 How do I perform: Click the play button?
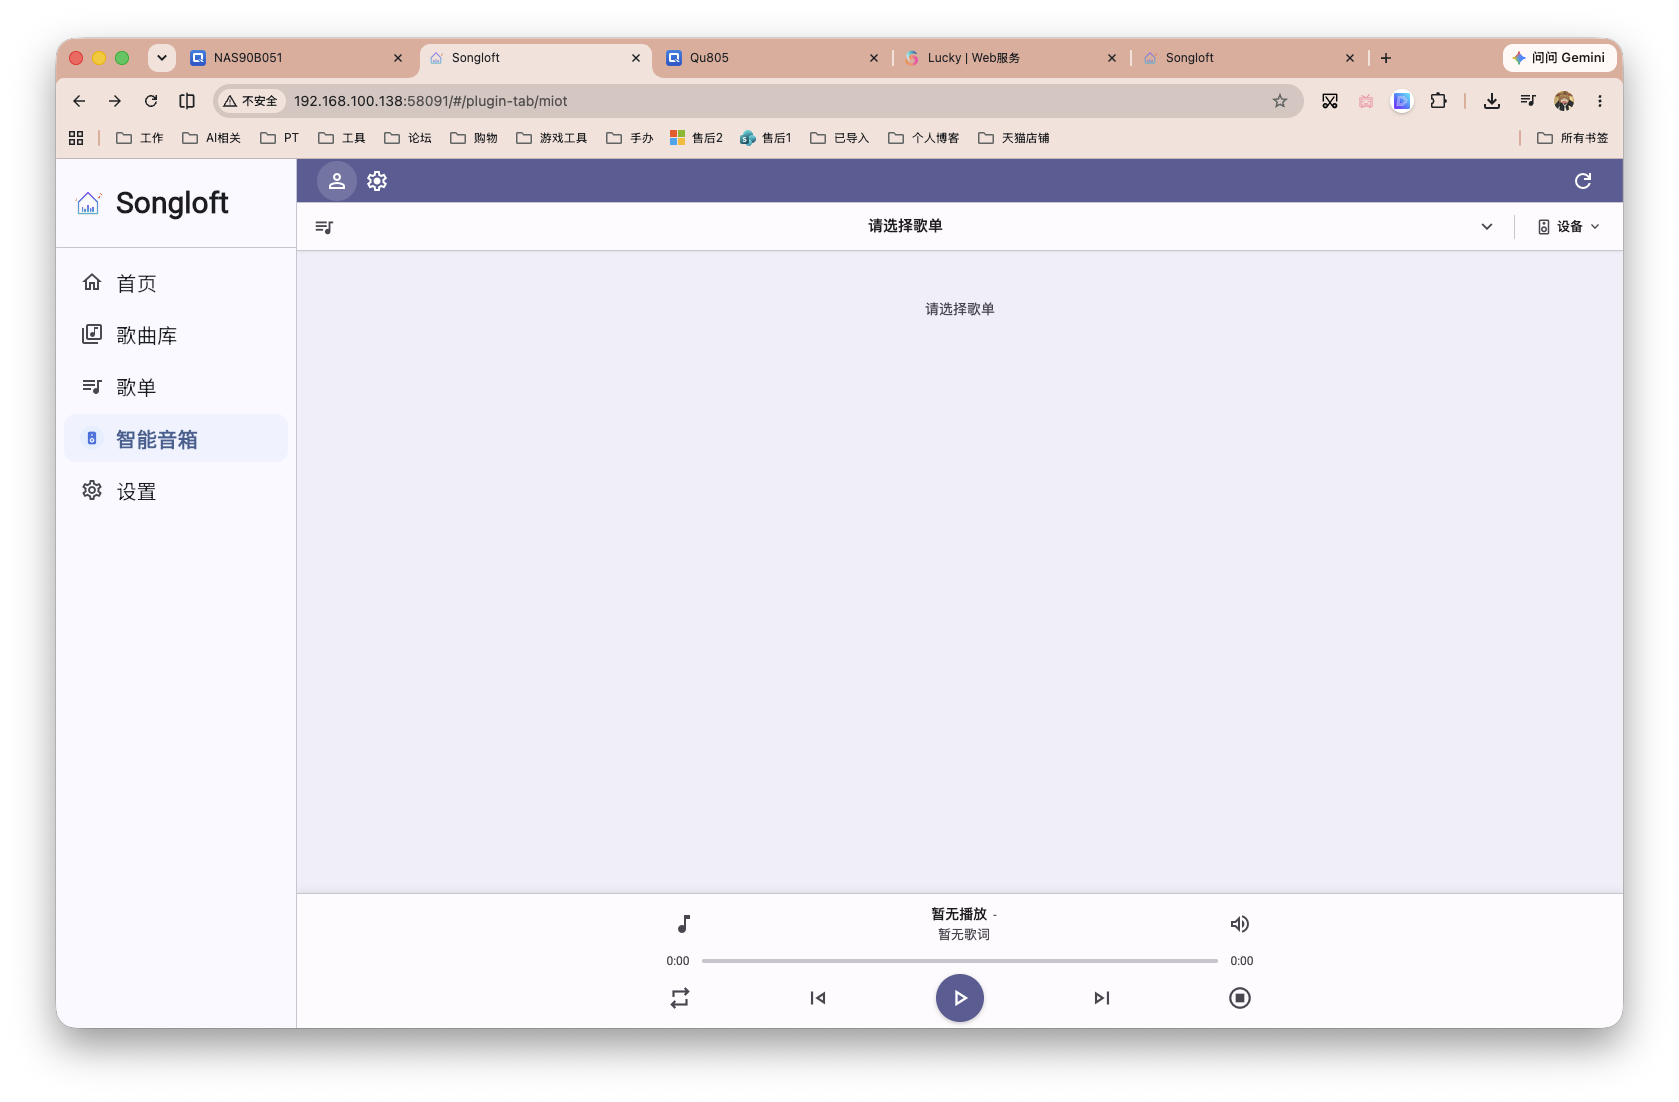tap(960, 998)
